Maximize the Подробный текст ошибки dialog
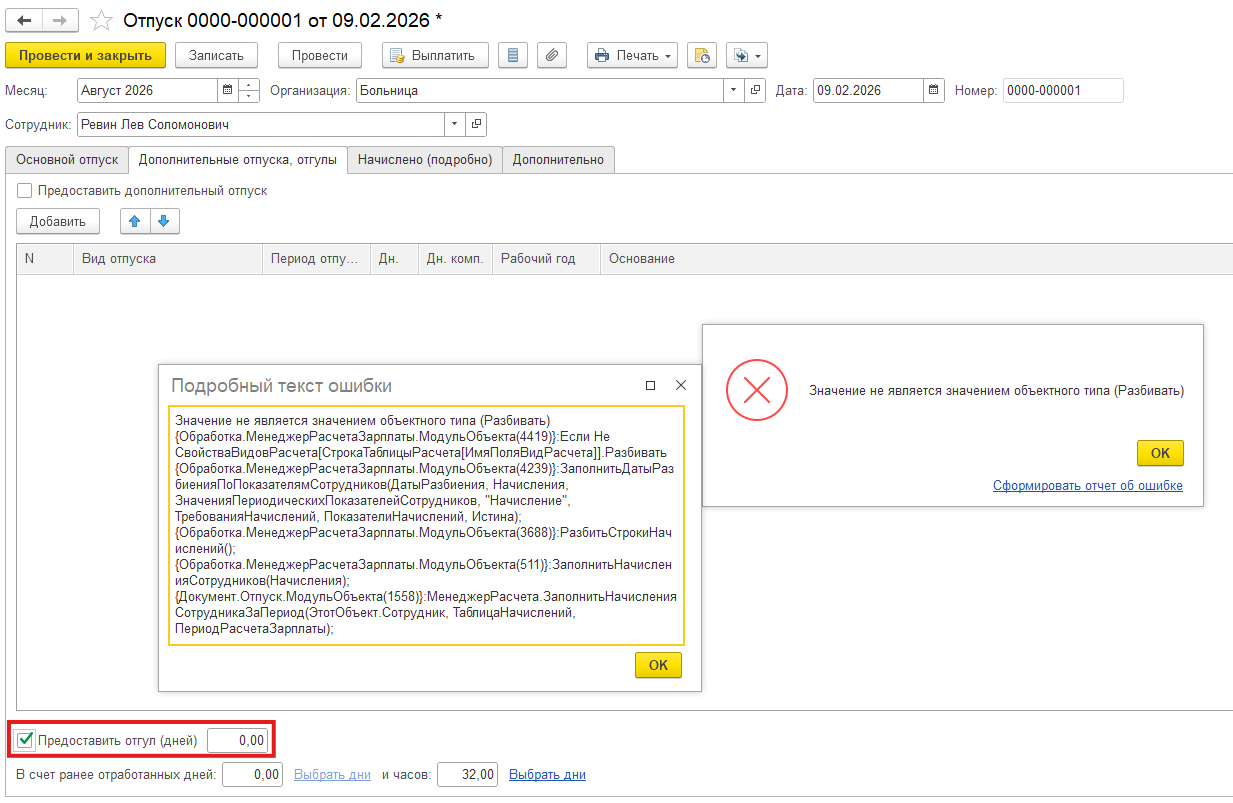The image size is (1233, 803). (650, 385)
